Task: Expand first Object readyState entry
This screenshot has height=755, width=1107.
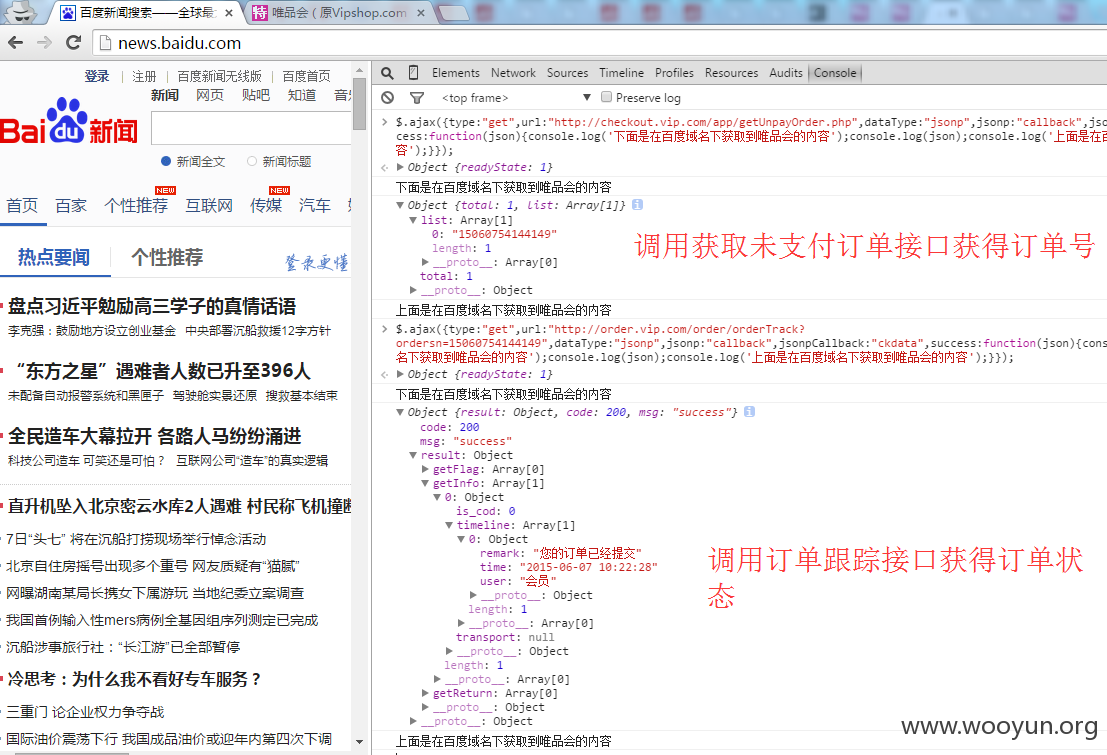Action: [x=400, y=167]
